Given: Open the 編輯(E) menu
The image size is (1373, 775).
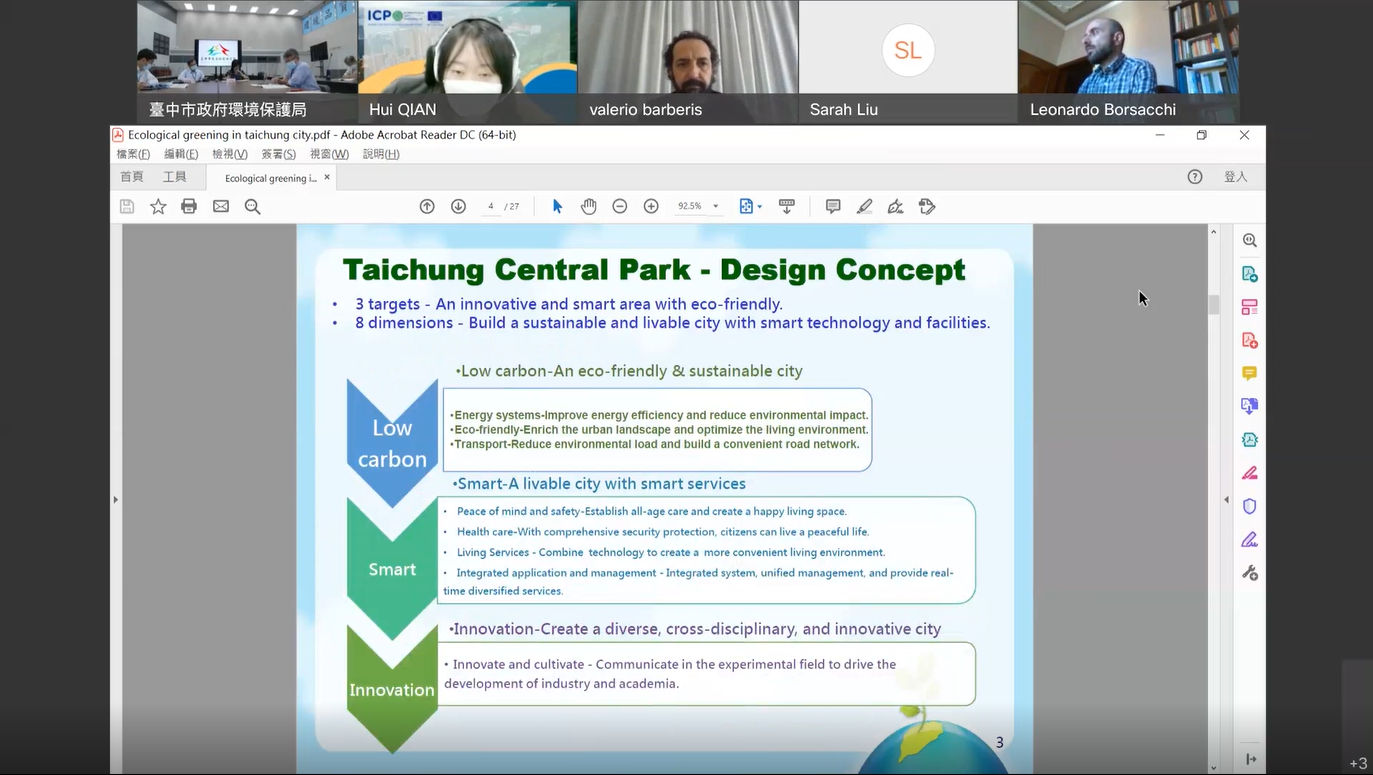Looking at the screenshot, I should click(x=181, y=154).
